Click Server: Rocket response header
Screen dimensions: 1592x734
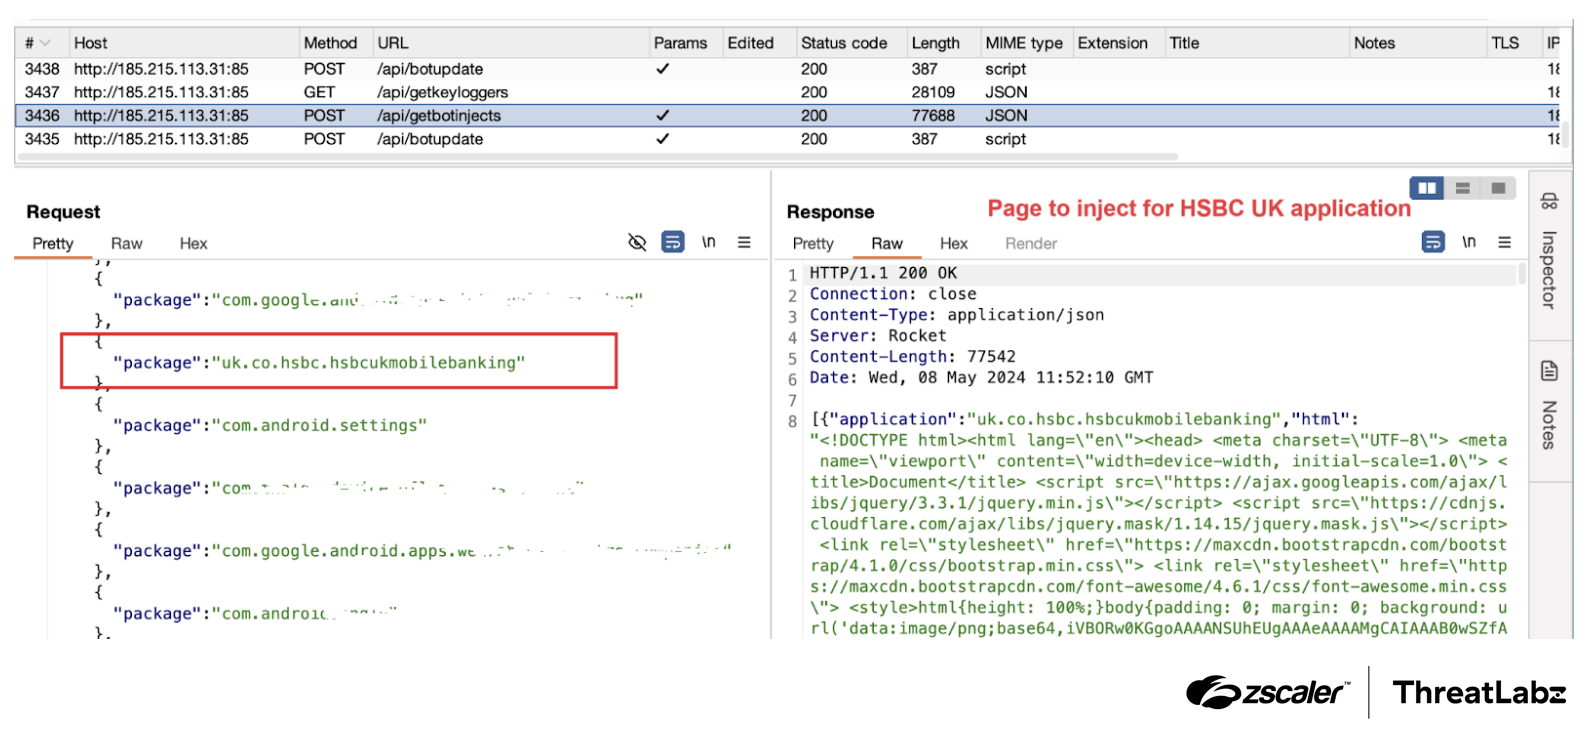point(878,336)
